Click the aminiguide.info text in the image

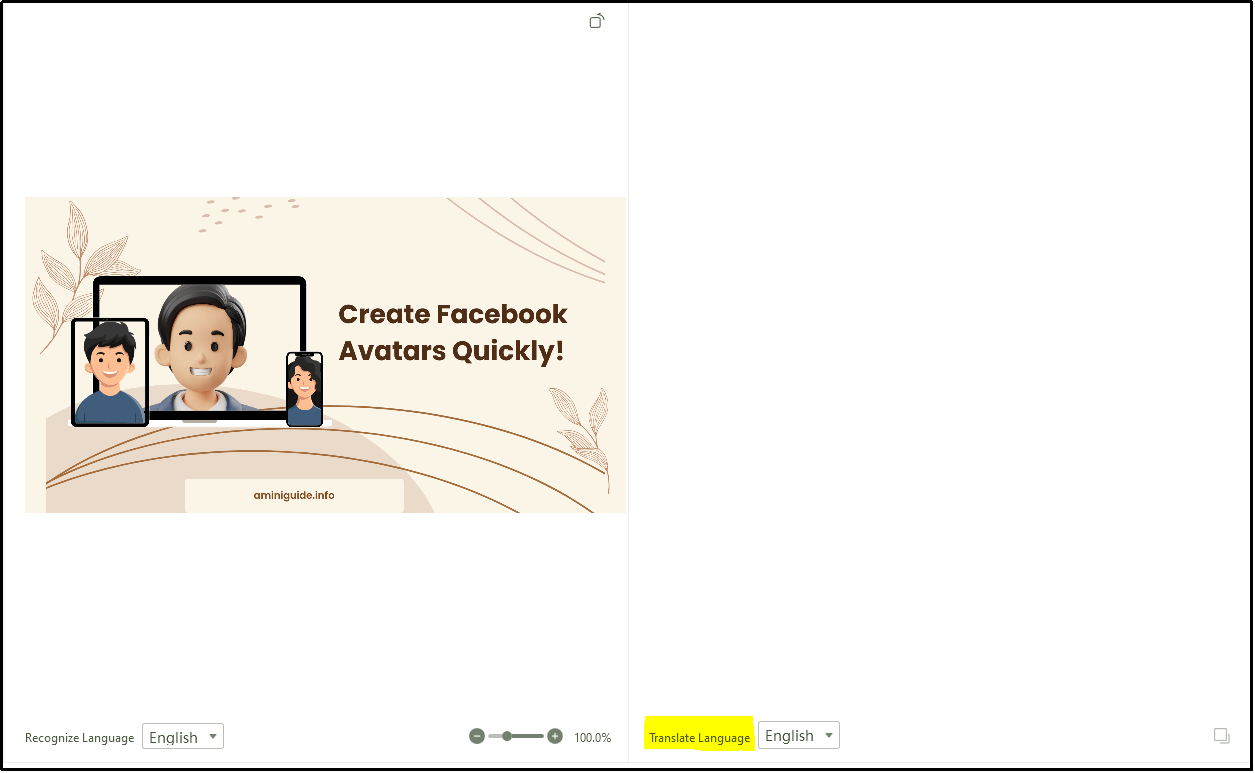click(x=294, y=495)
